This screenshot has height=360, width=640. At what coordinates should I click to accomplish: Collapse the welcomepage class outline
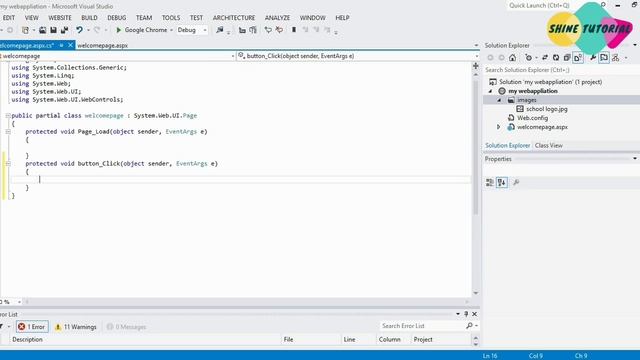click(8, 116)
